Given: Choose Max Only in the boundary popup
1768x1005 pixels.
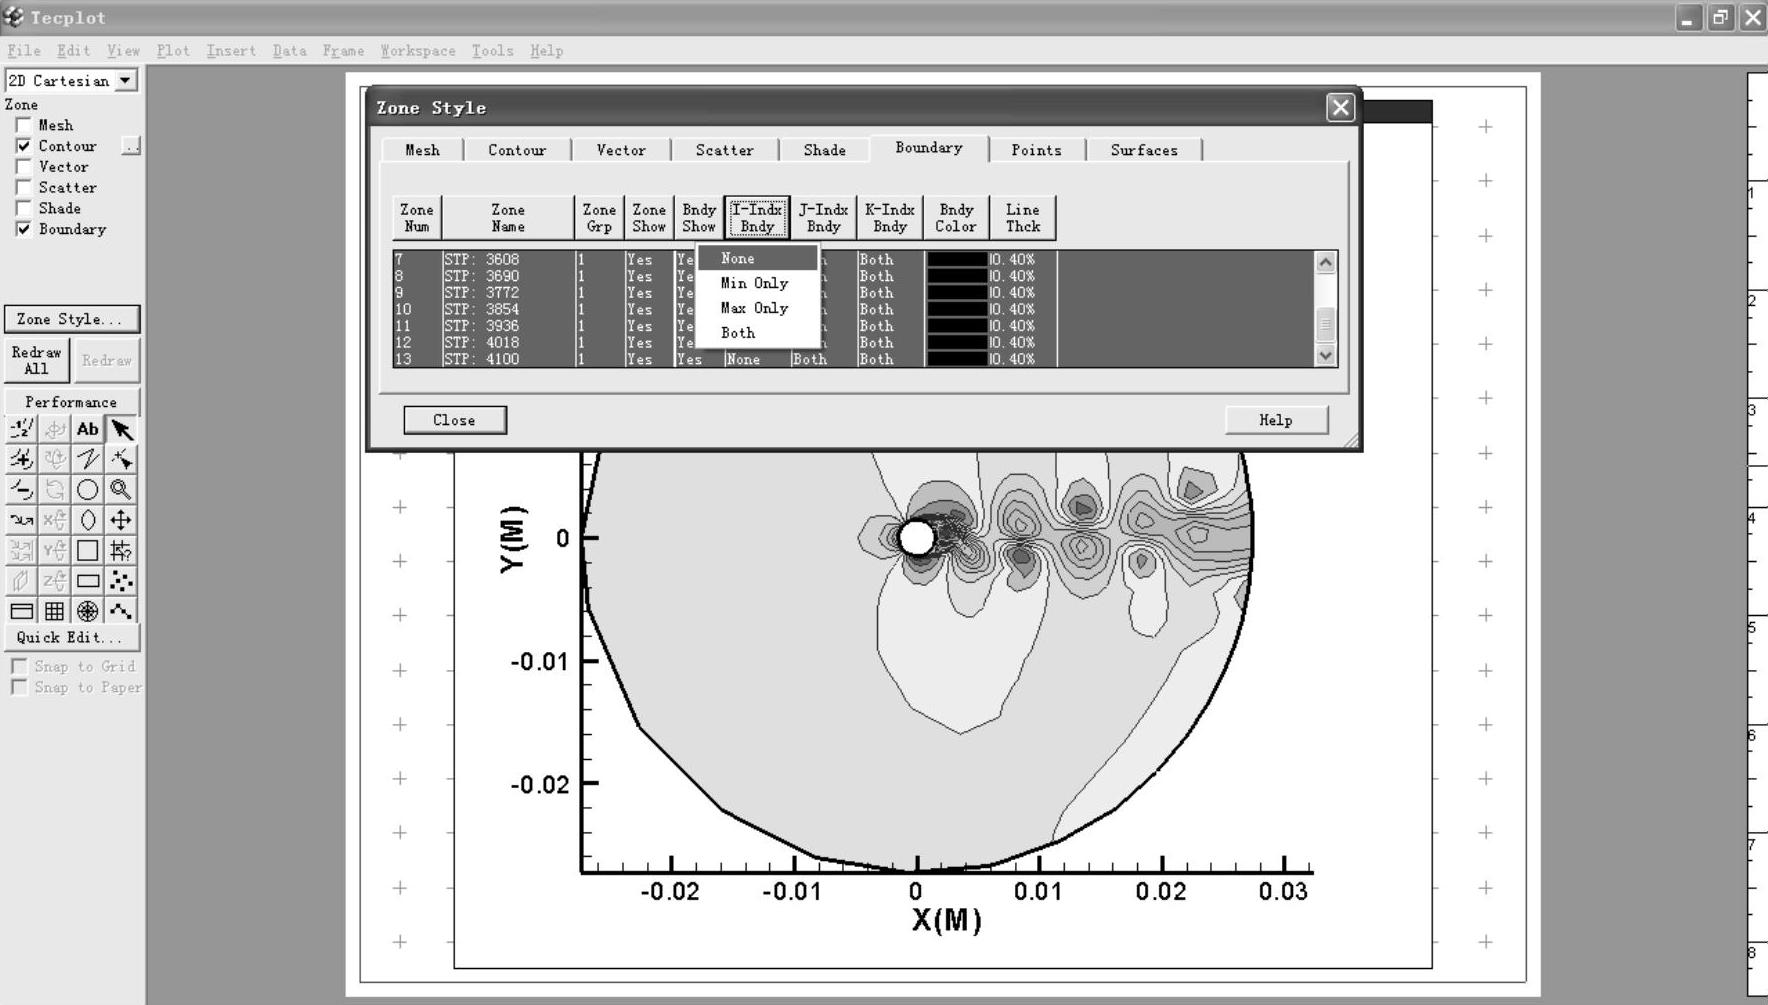Looking at the screenshot, I should 758,308.
